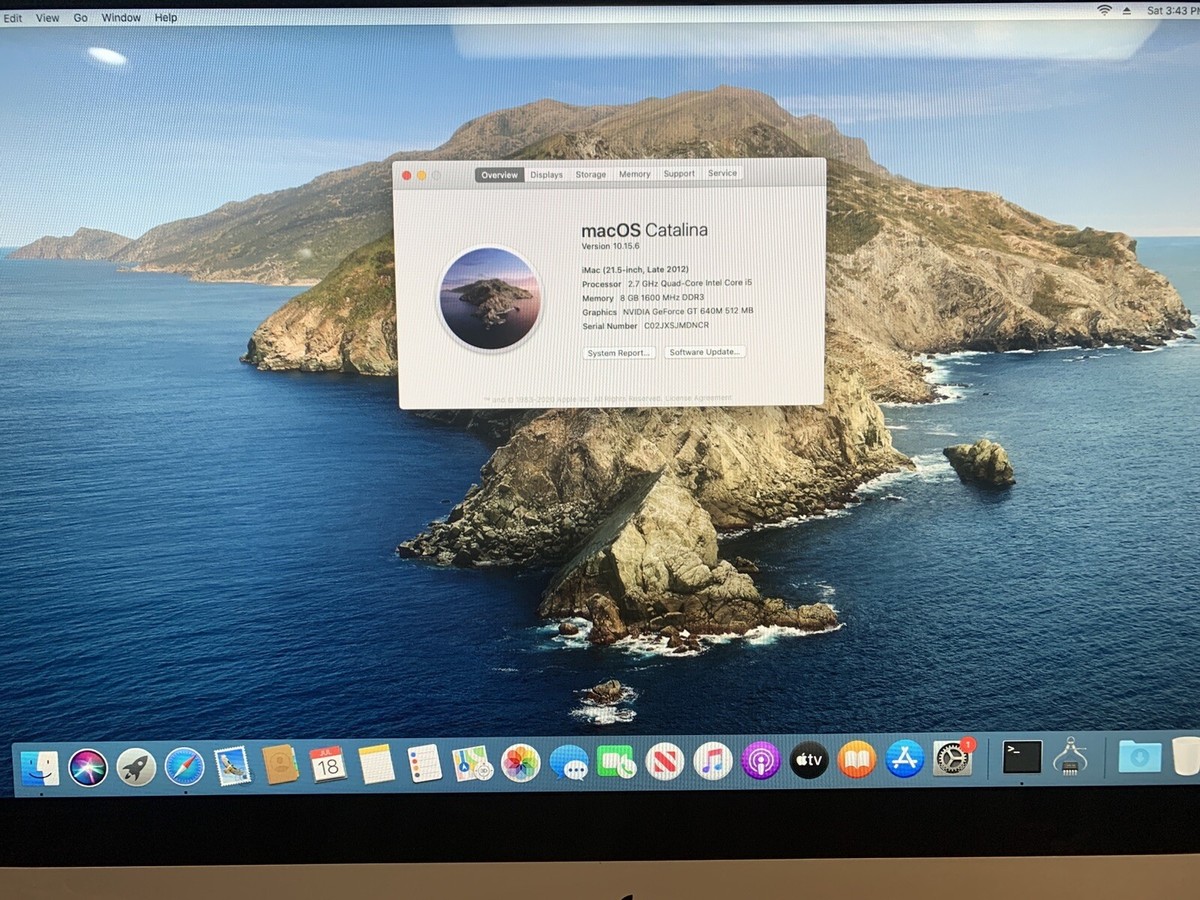Click the Software Update button
The height and width of the screenshot is (900, 1200).
(705, 352)
